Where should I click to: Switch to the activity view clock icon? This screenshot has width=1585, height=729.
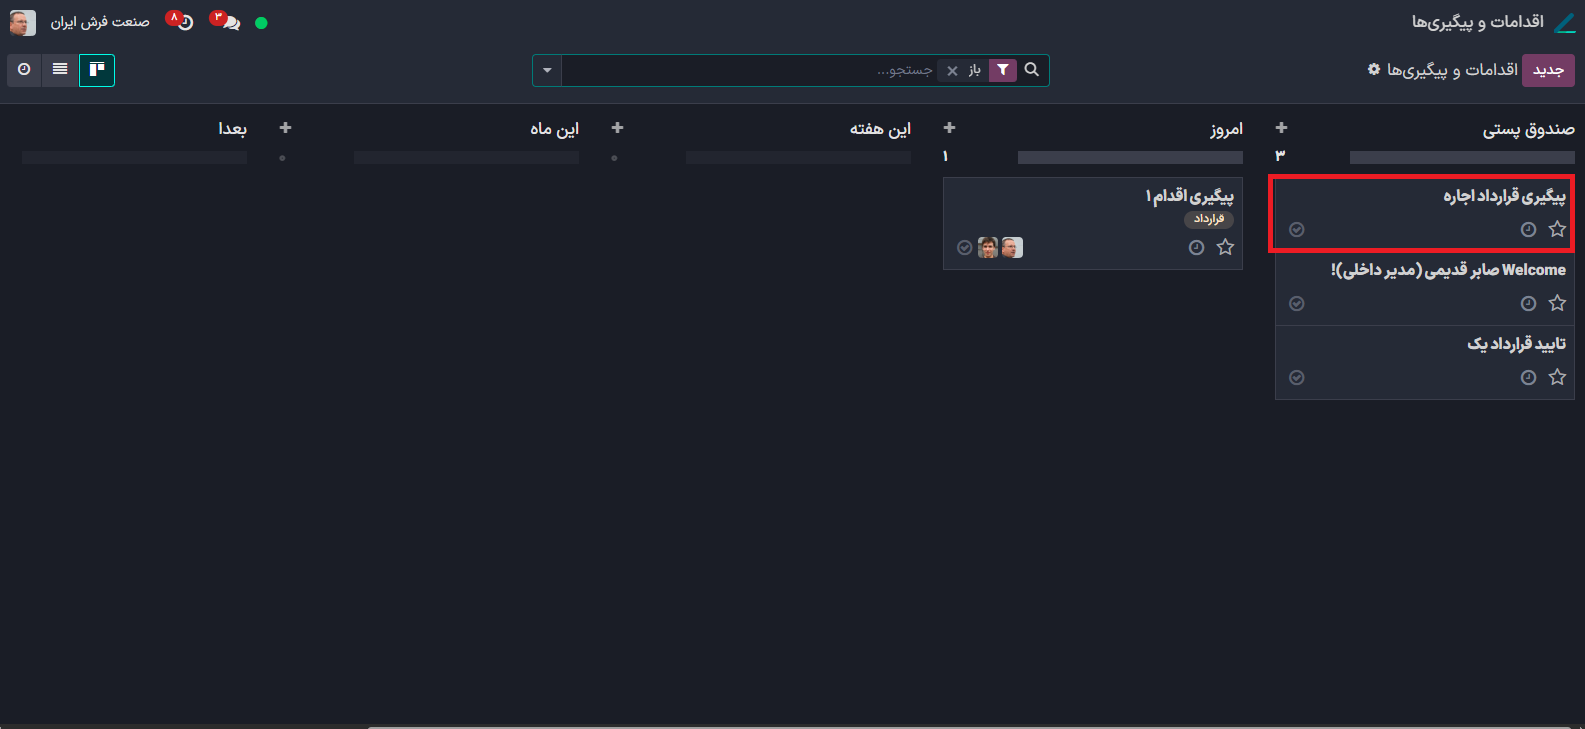(x=24, y=70)
